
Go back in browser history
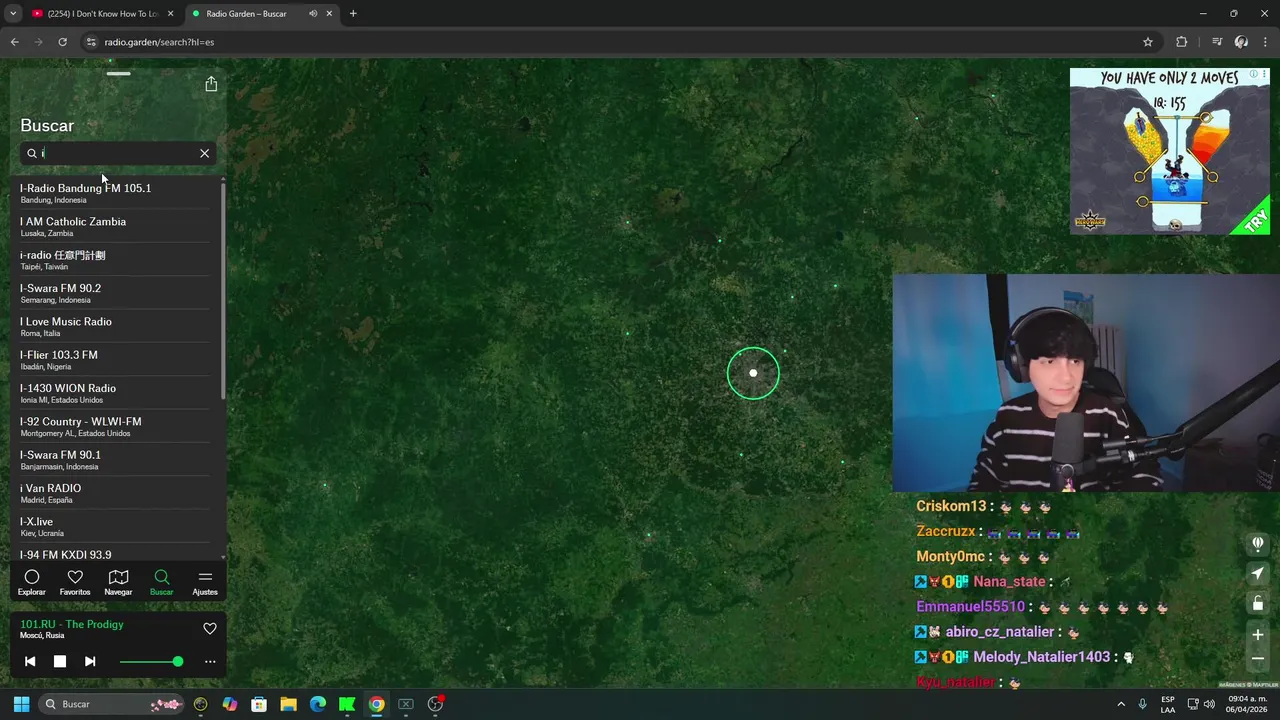click(x=14, y=42)
